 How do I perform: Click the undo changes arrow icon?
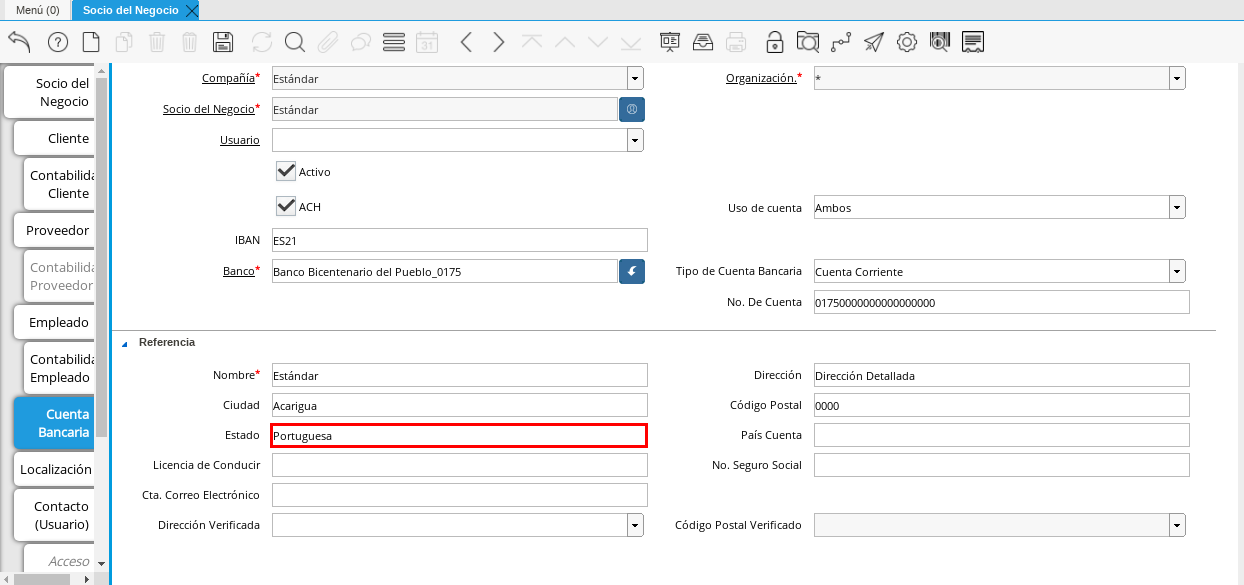point(19,42)
